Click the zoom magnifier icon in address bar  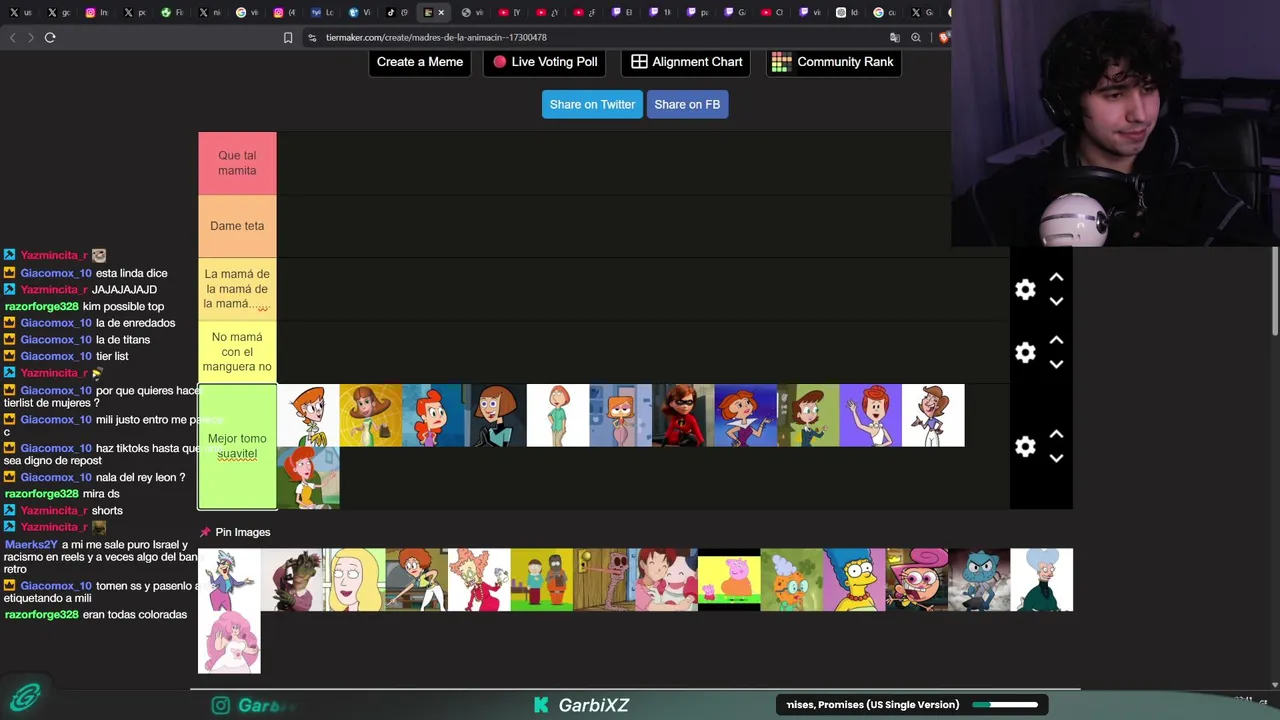point(916,38)
